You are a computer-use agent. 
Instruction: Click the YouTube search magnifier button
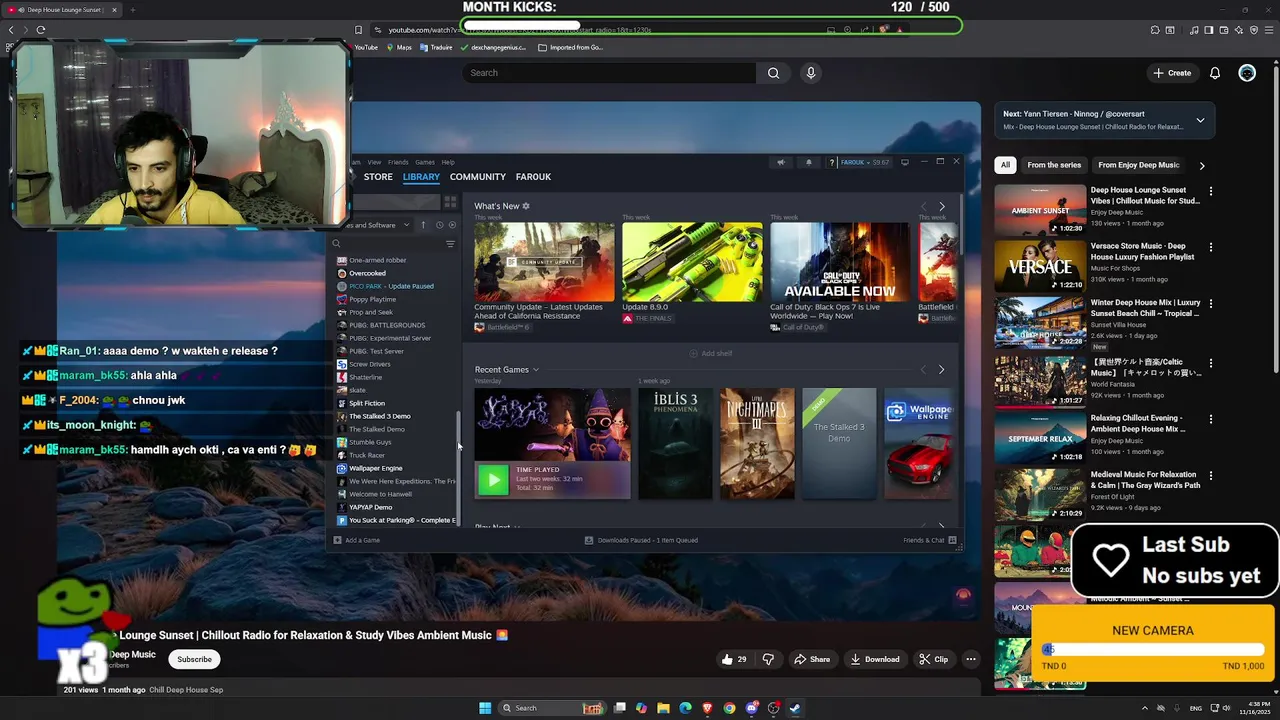[773, 73]
